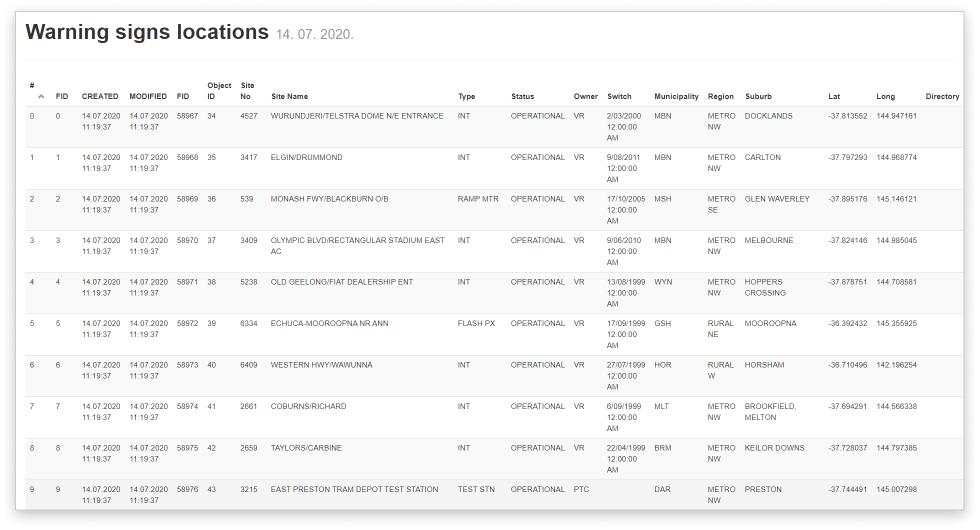980x530 pixels.
Task: Click municipality cell BRM
Action: click(x=663, y=448)
